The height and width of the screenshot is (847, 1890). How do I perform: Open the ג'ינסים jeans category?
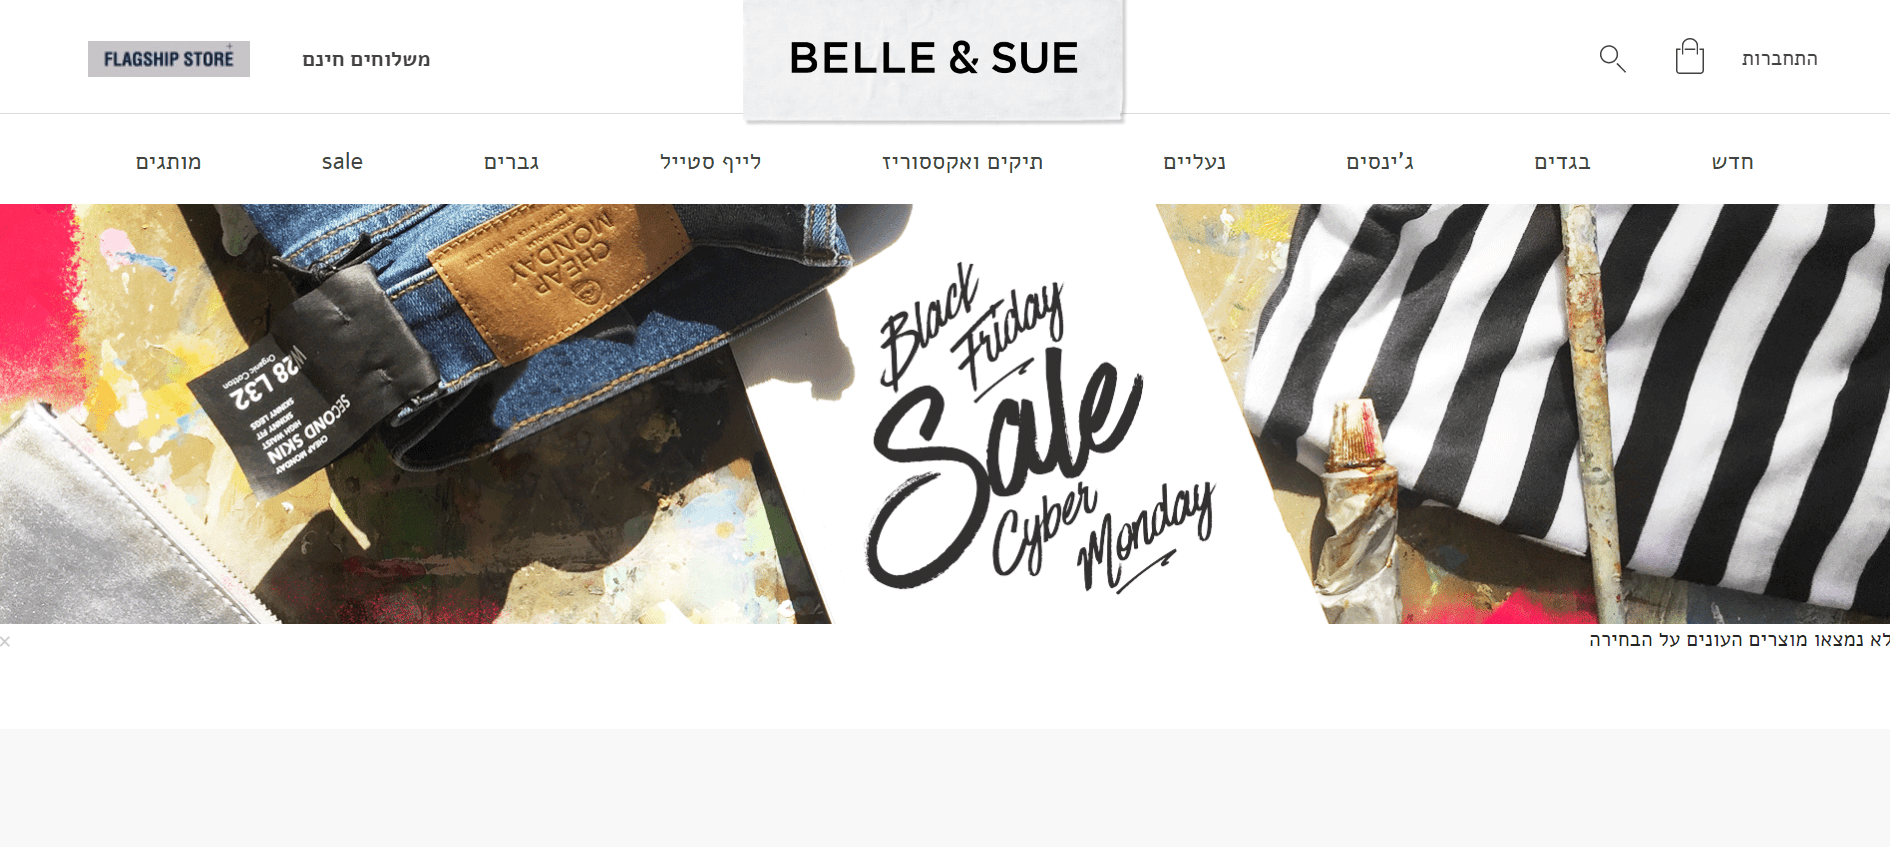tap(1379, 162)
